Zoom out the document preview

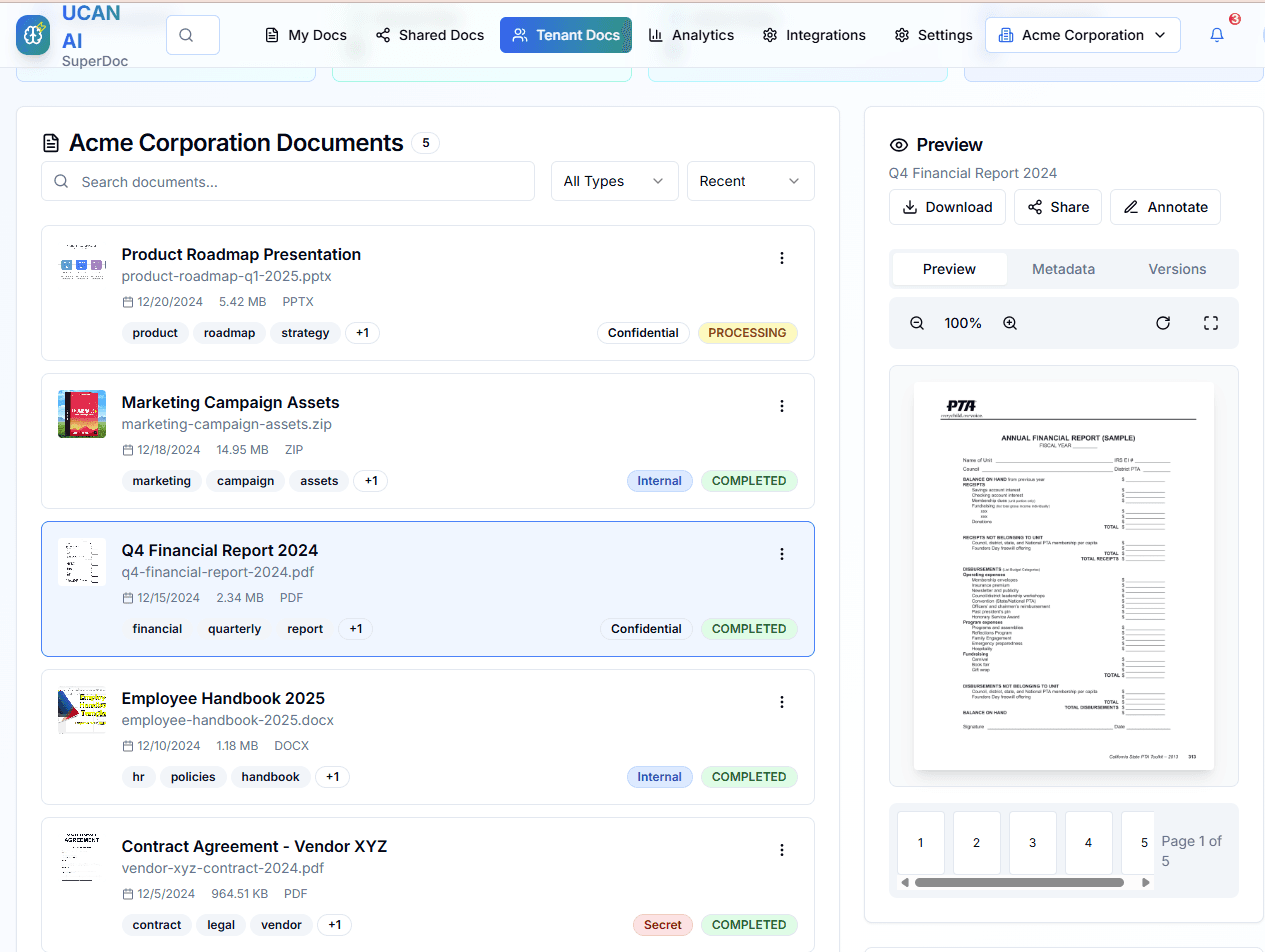click(917, 323)
